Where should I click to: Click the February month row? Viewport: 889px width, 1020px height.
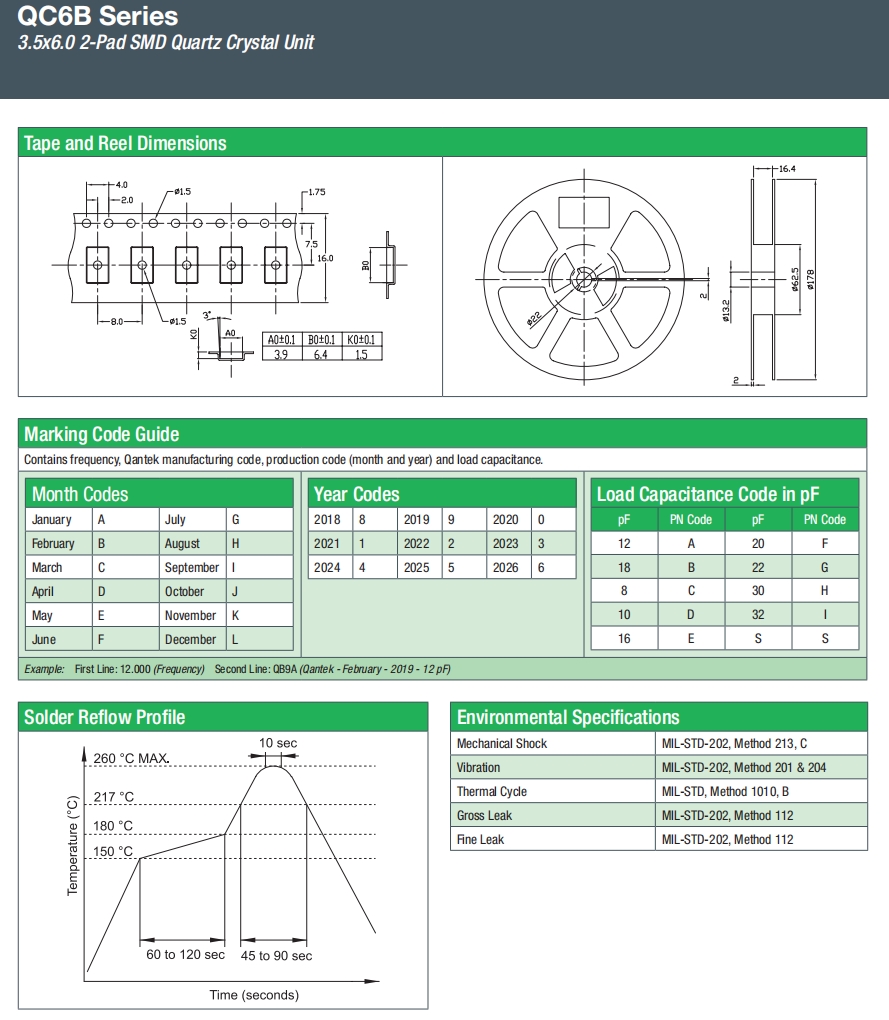(x=159, y=543)
